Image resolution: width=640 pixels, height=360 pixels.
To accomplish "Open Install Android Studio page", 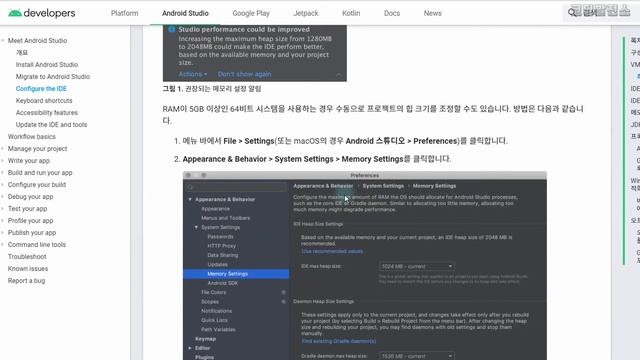I will click(47, 64).
